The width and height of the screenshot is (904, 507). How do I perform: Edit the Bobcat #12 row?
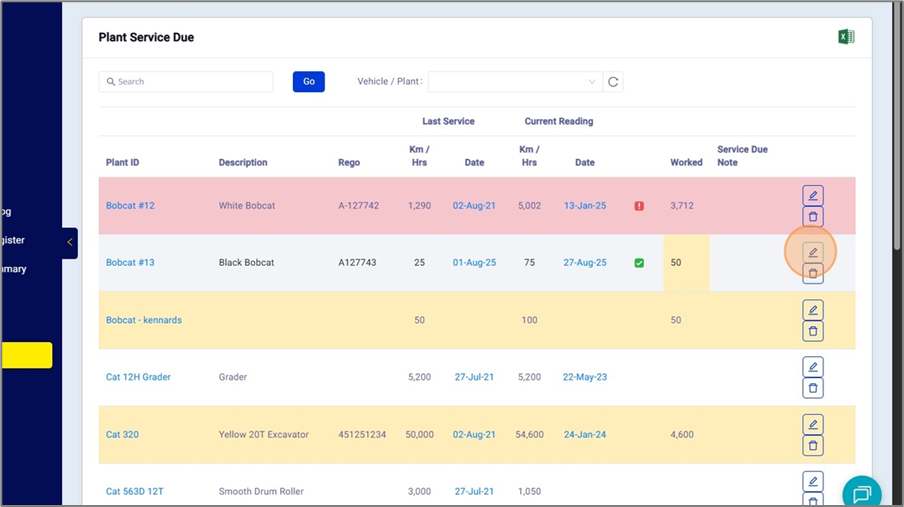coord(813,195)
